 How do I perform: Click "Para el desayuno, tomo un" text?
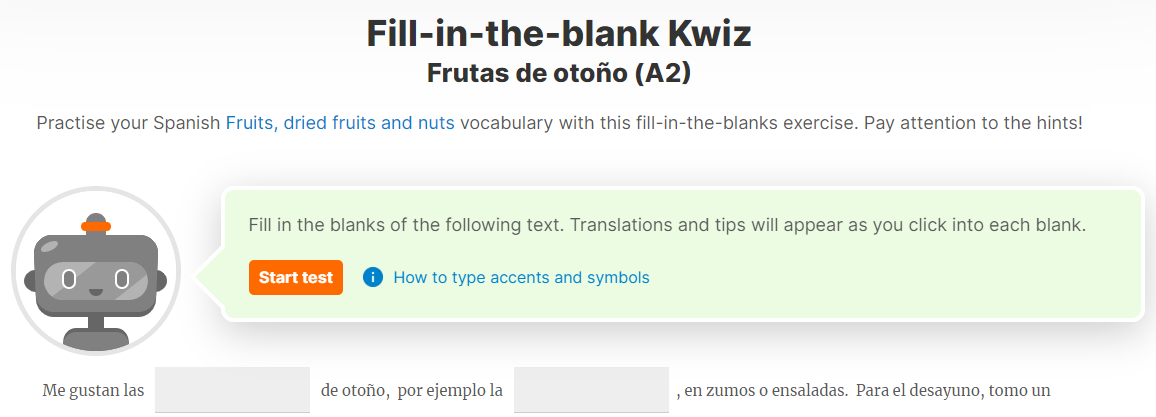[x=953, y=390]
